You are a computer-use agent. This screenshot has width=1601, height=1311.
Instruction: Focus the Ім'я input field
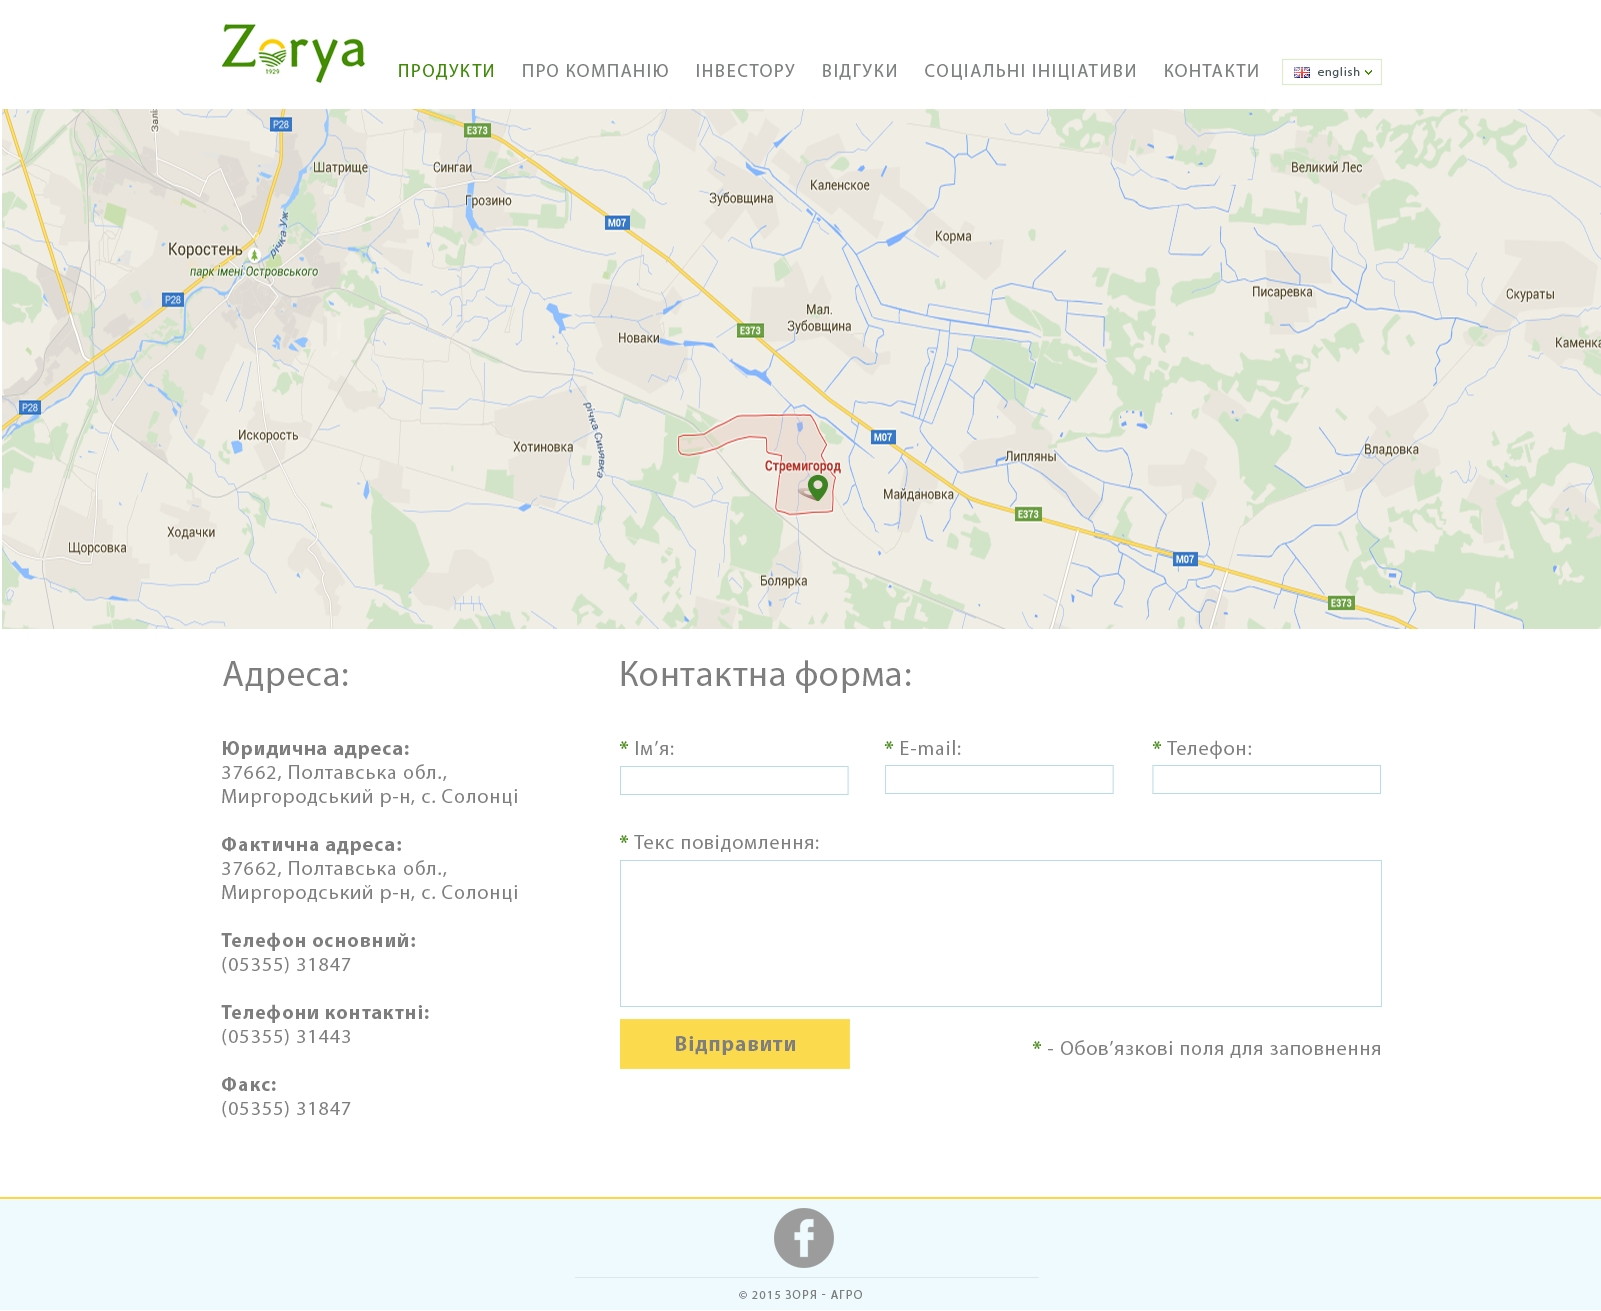734,780
